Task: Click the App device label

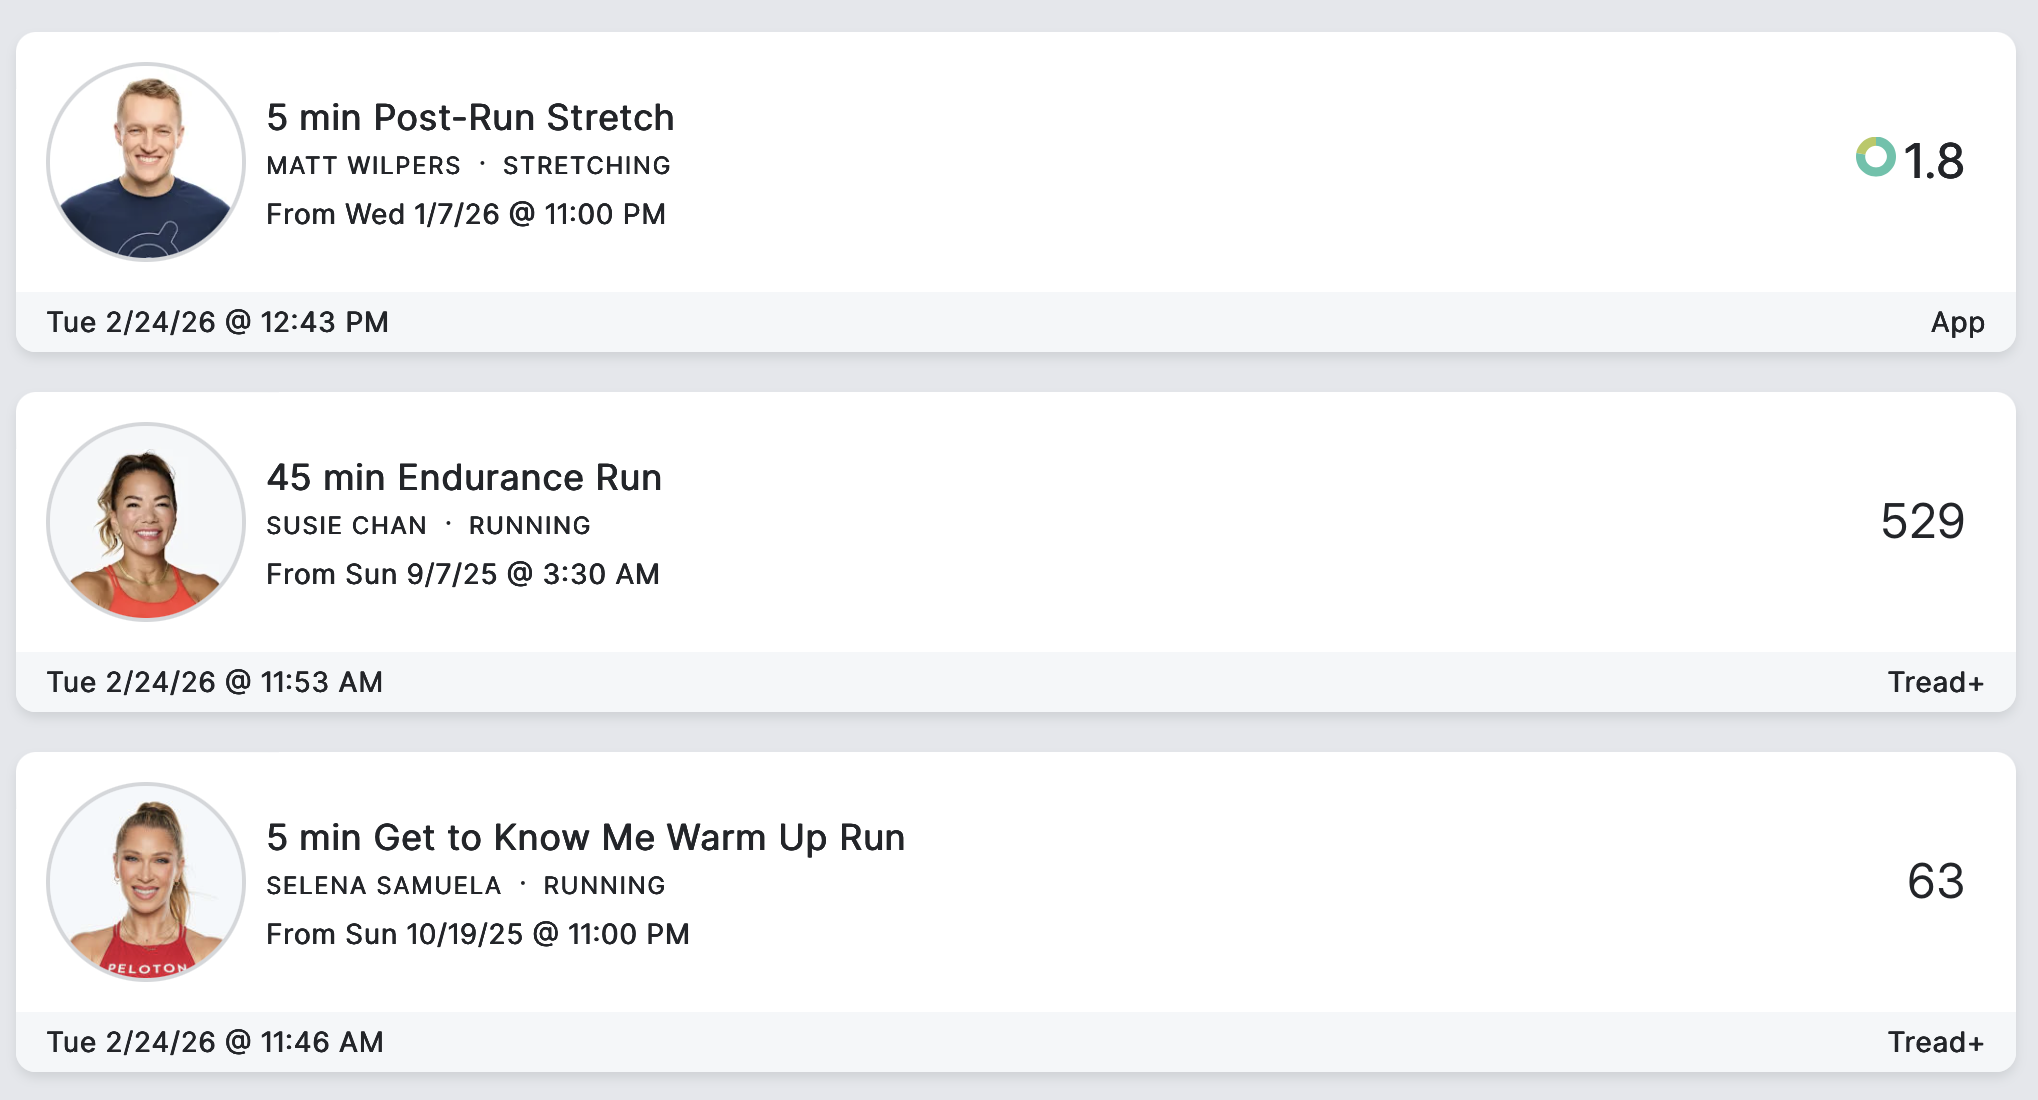Action: (1957, 323)
